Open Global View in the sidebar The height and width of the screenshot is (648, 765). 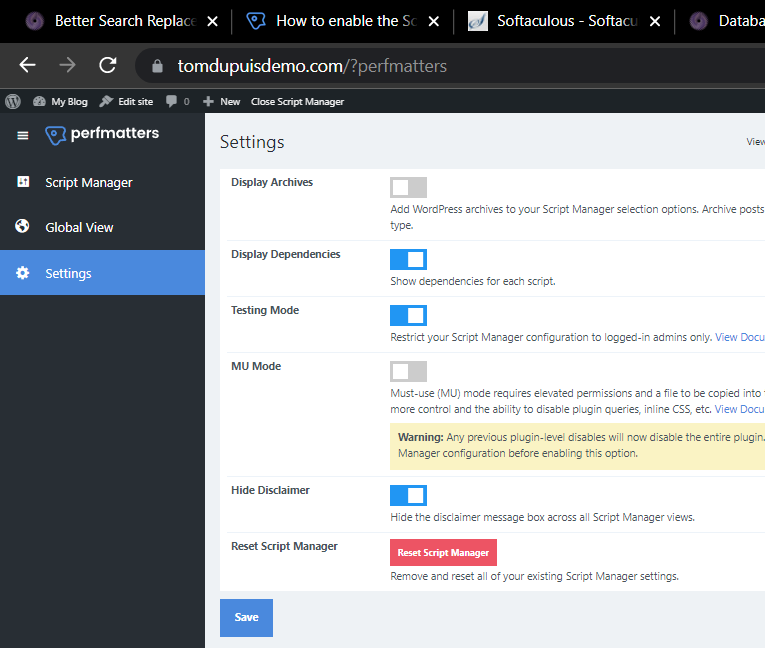point(79,228)
